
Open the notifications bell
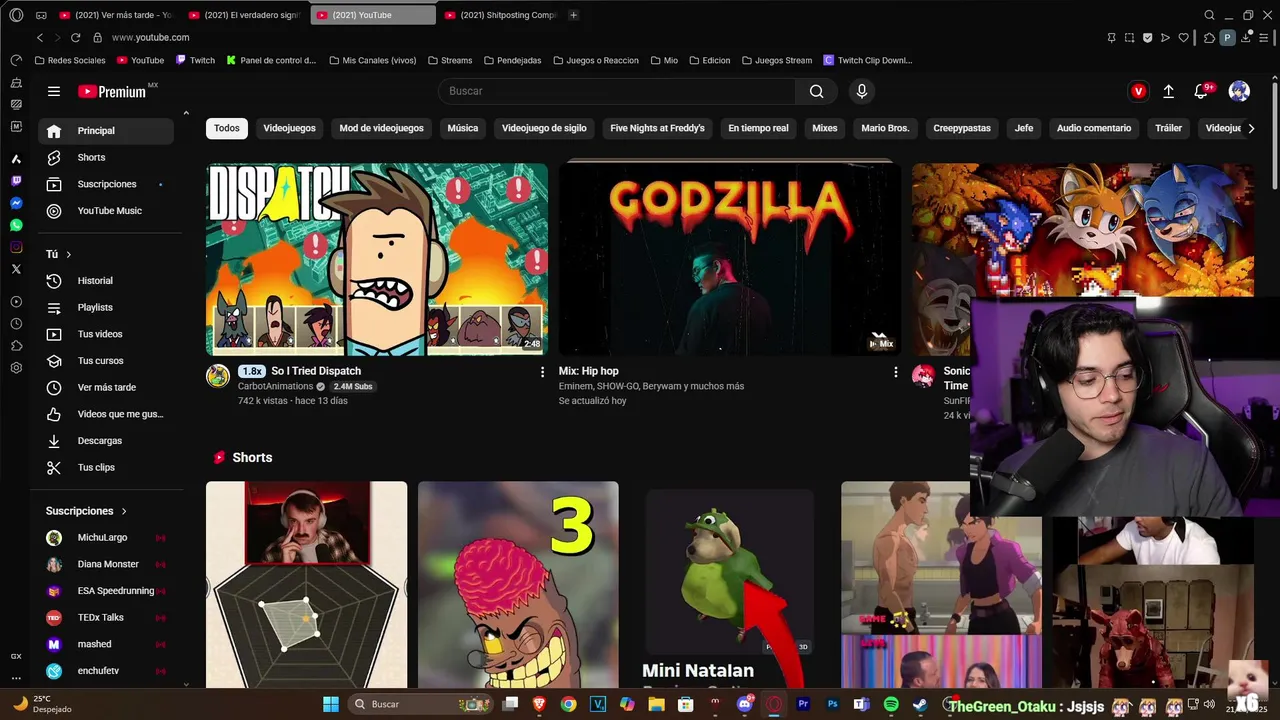(x=1201, y=91)
